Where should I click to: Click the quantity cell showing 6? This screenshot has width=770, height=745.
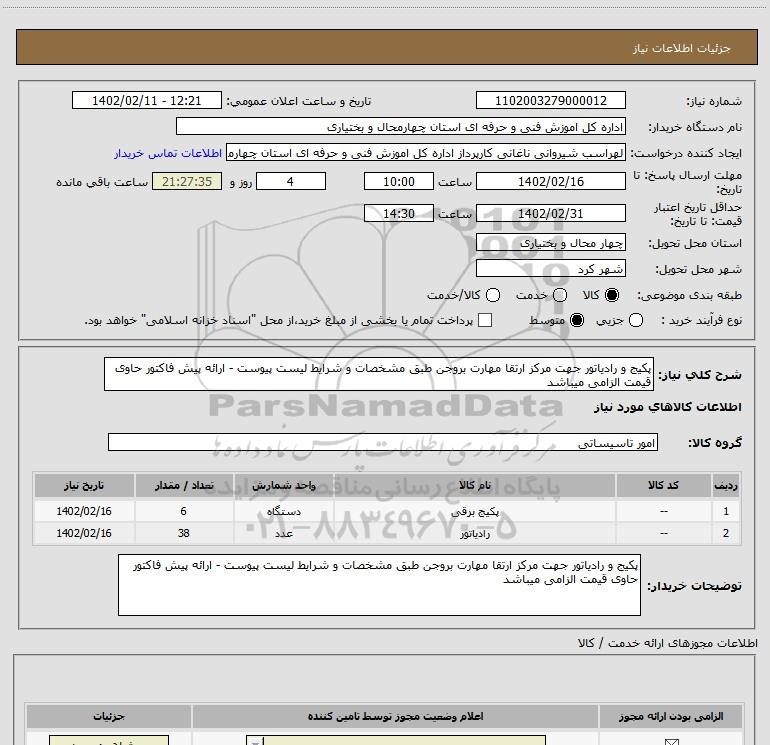click(184, 511)
